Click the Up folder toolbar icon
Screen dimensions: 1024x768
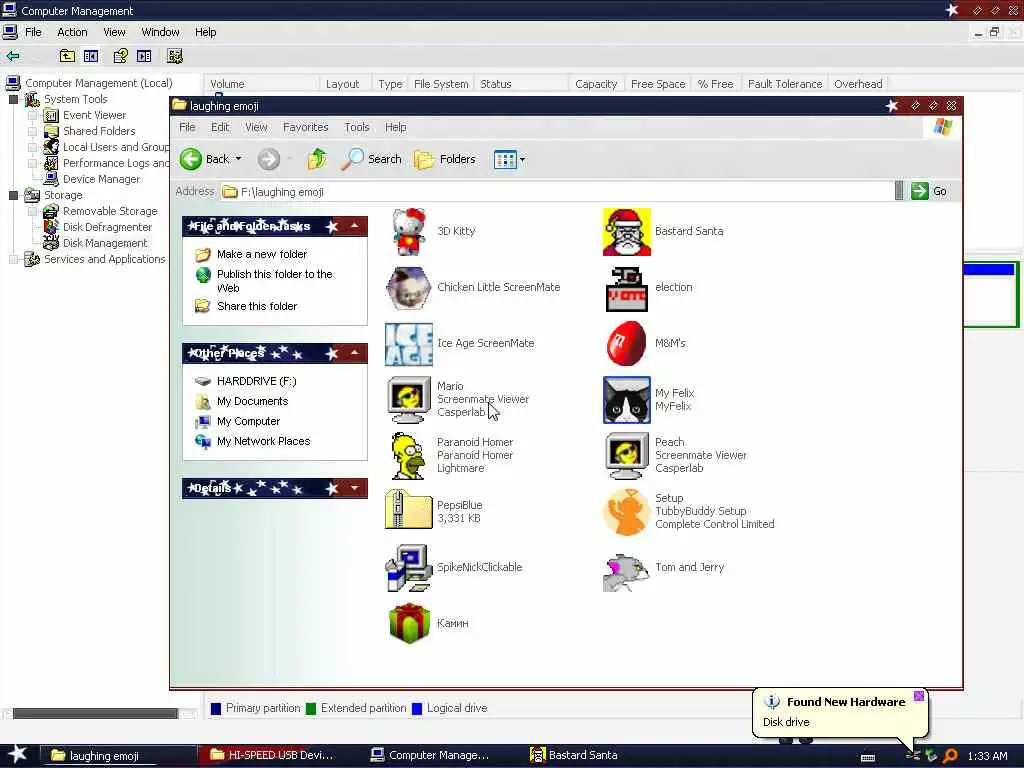(x=317, y=159)
